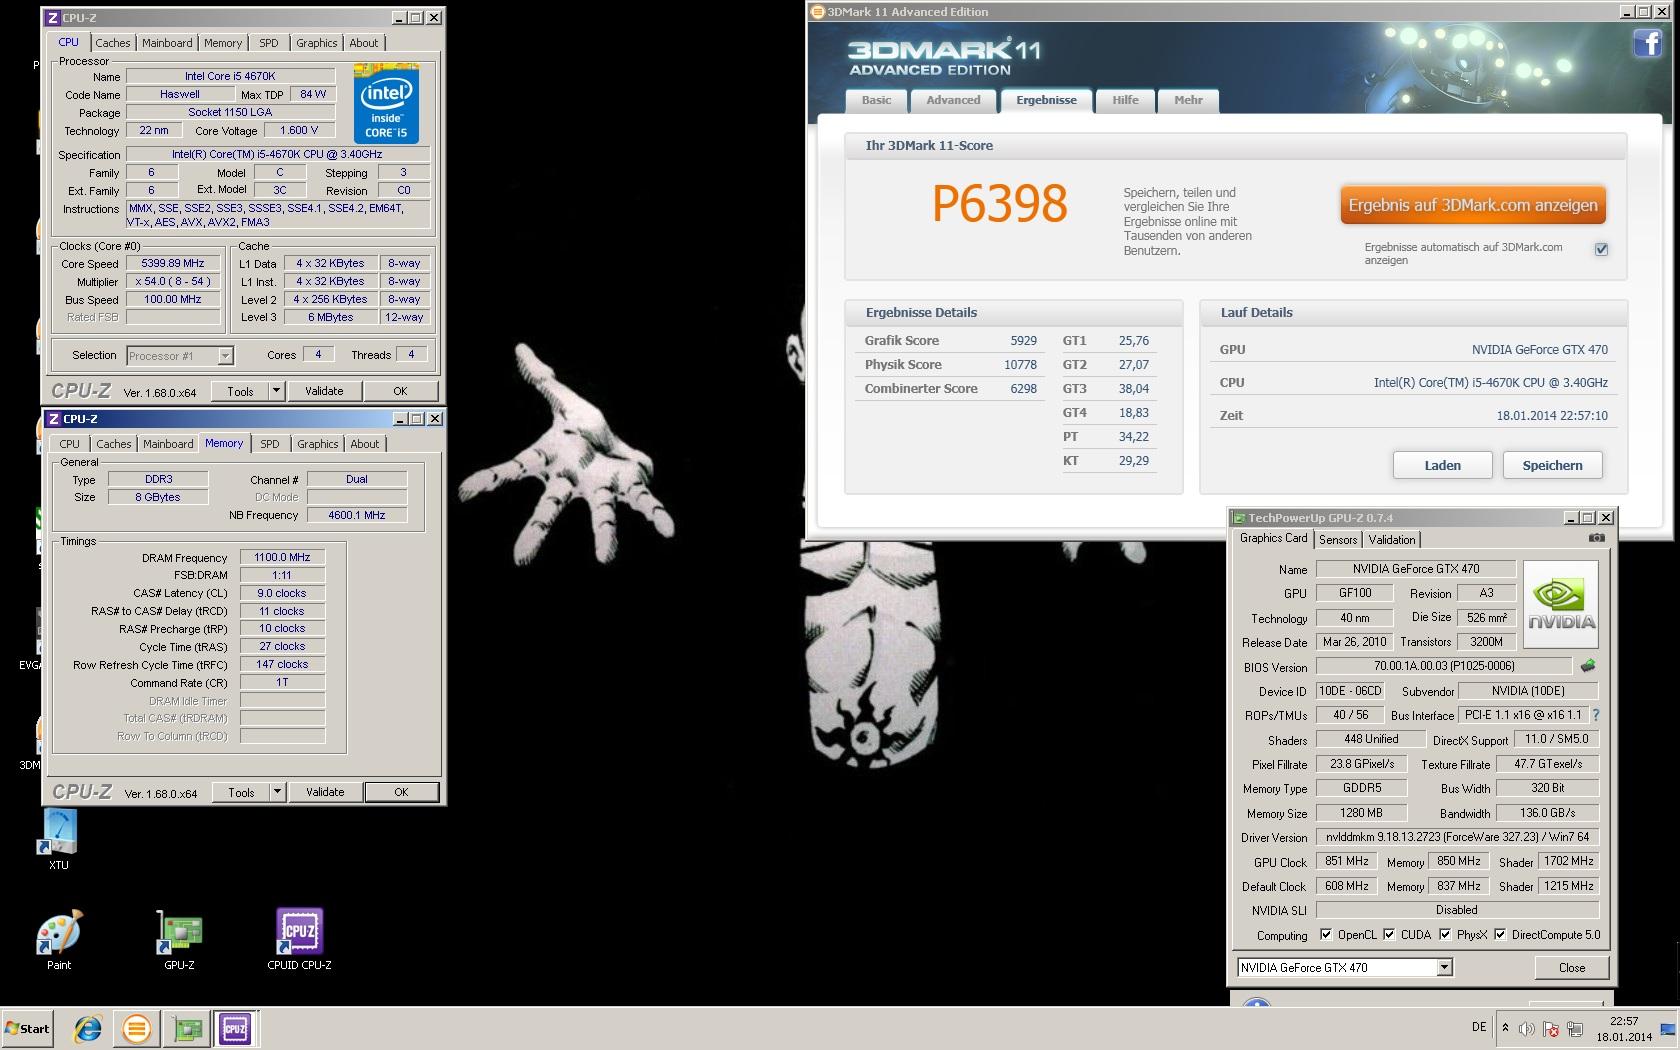Open Sensors tab in GPU-Z

click(1338, 540)
